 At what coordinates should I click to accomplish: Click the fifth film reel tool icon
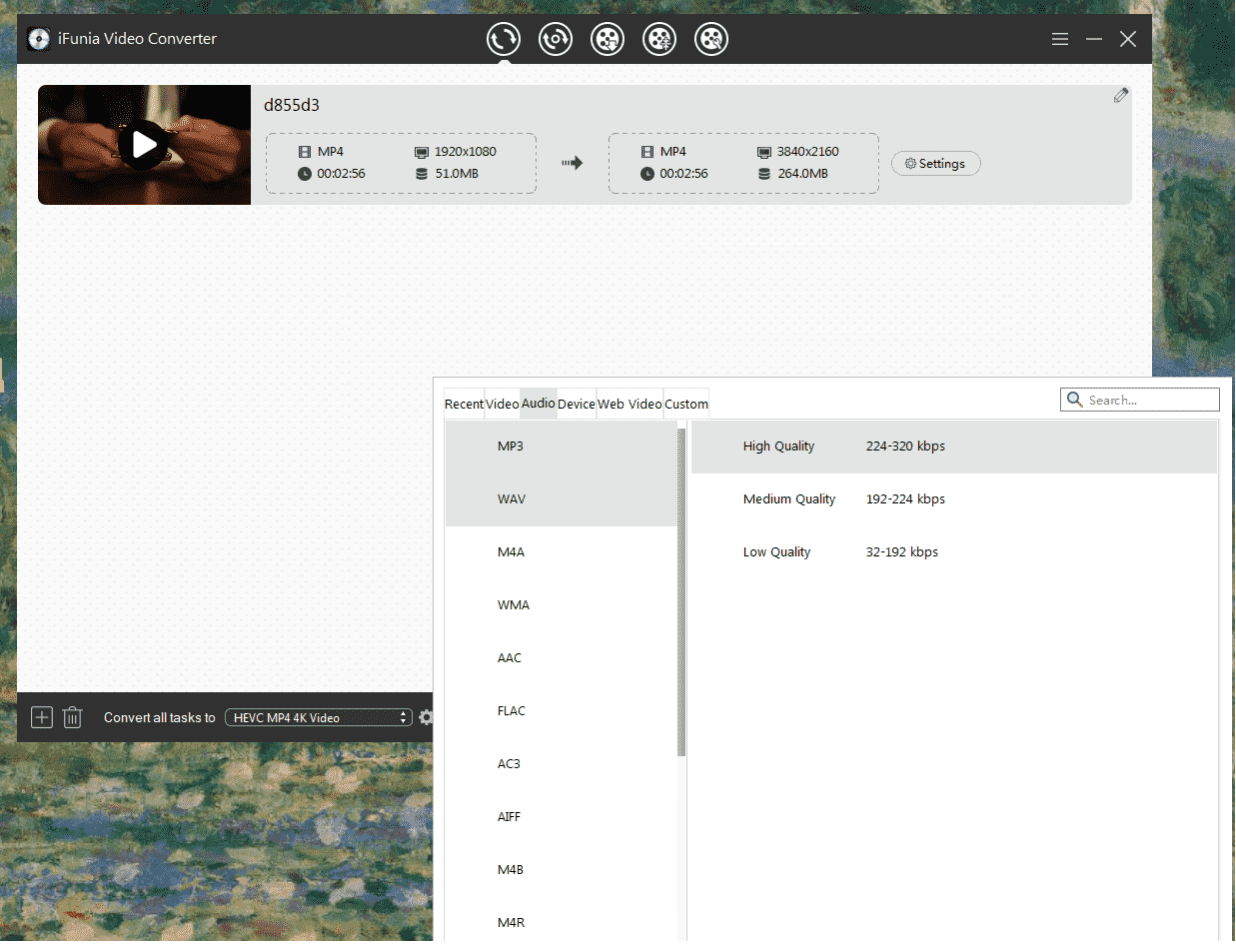tap(711, 39)
